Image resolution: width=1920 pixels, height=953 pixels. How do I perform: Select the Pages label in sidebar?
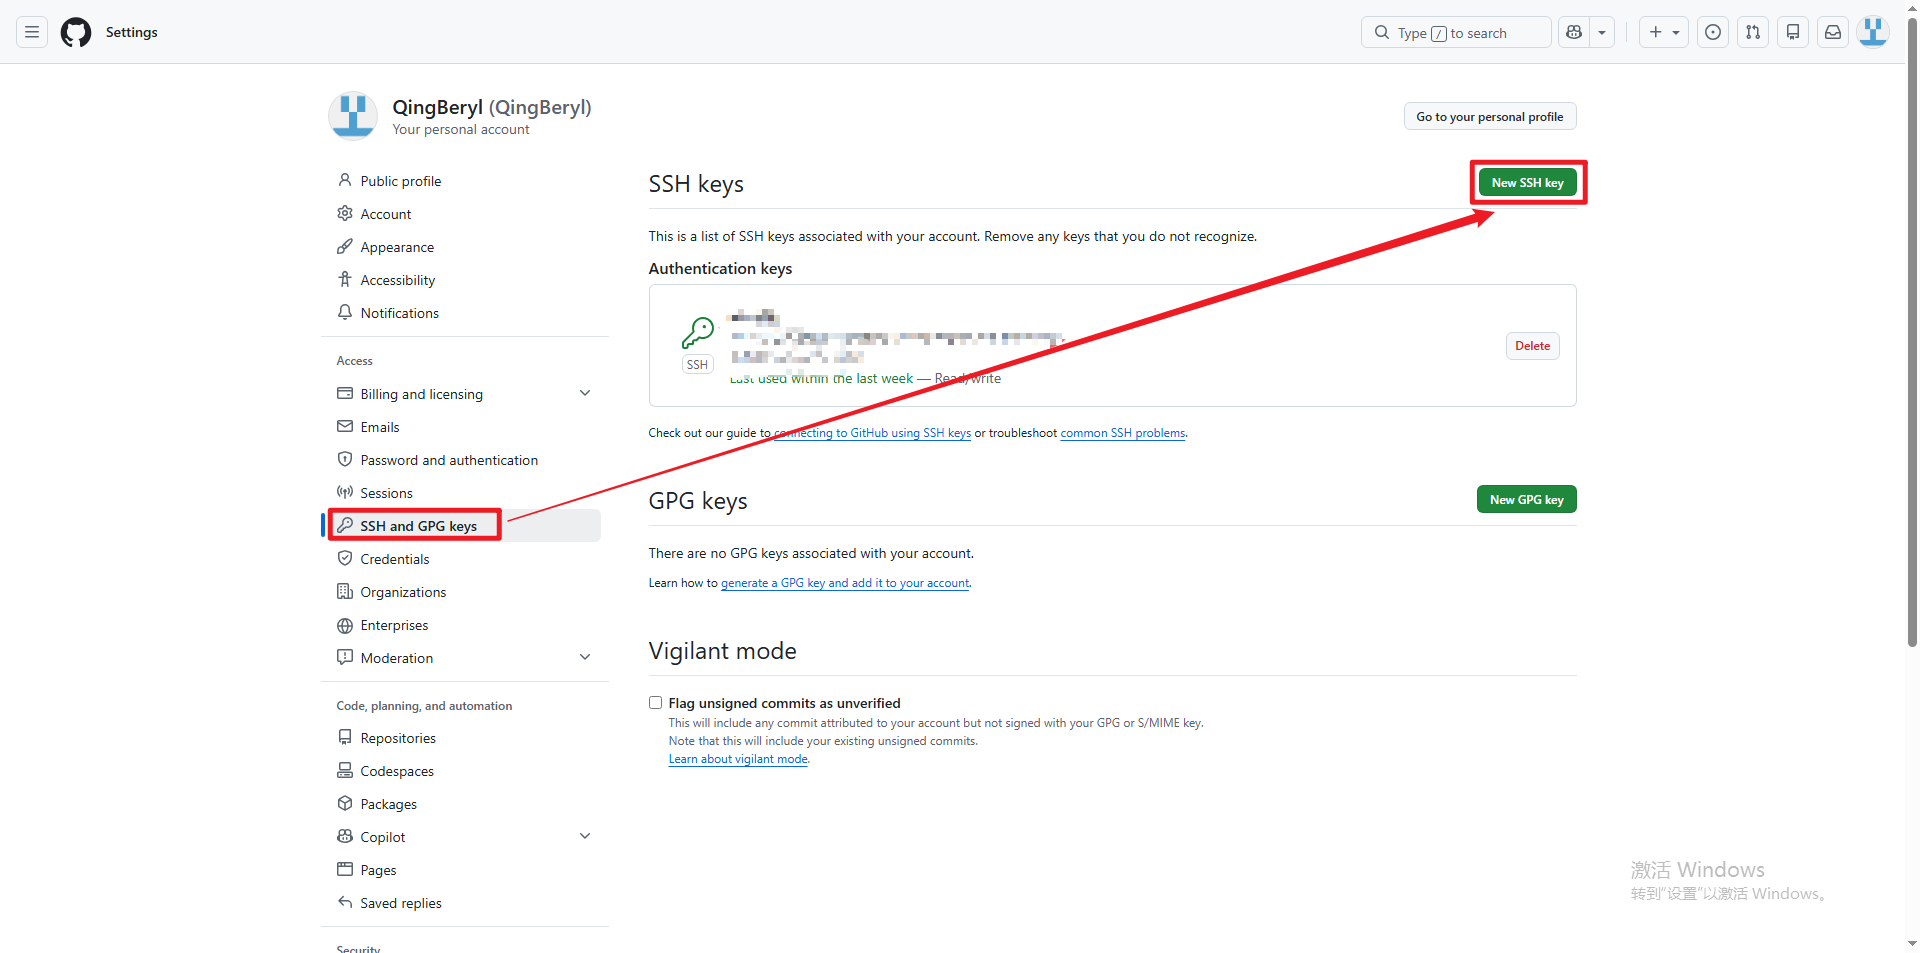378,870
